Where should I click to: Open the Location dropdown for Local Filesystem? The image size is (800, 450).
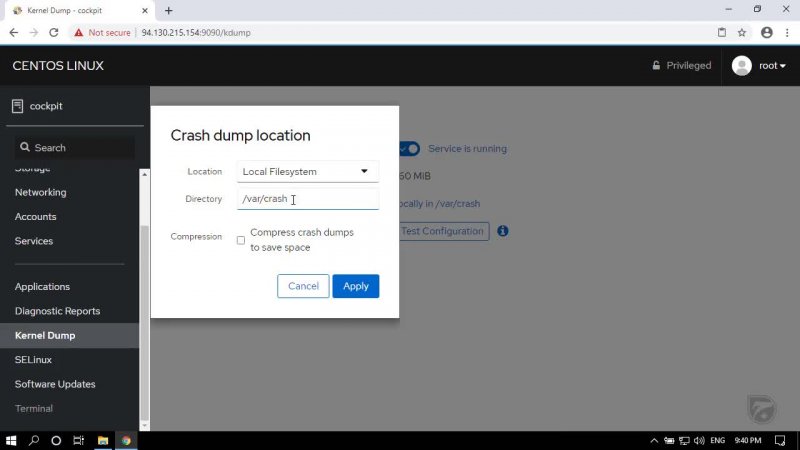307,172
